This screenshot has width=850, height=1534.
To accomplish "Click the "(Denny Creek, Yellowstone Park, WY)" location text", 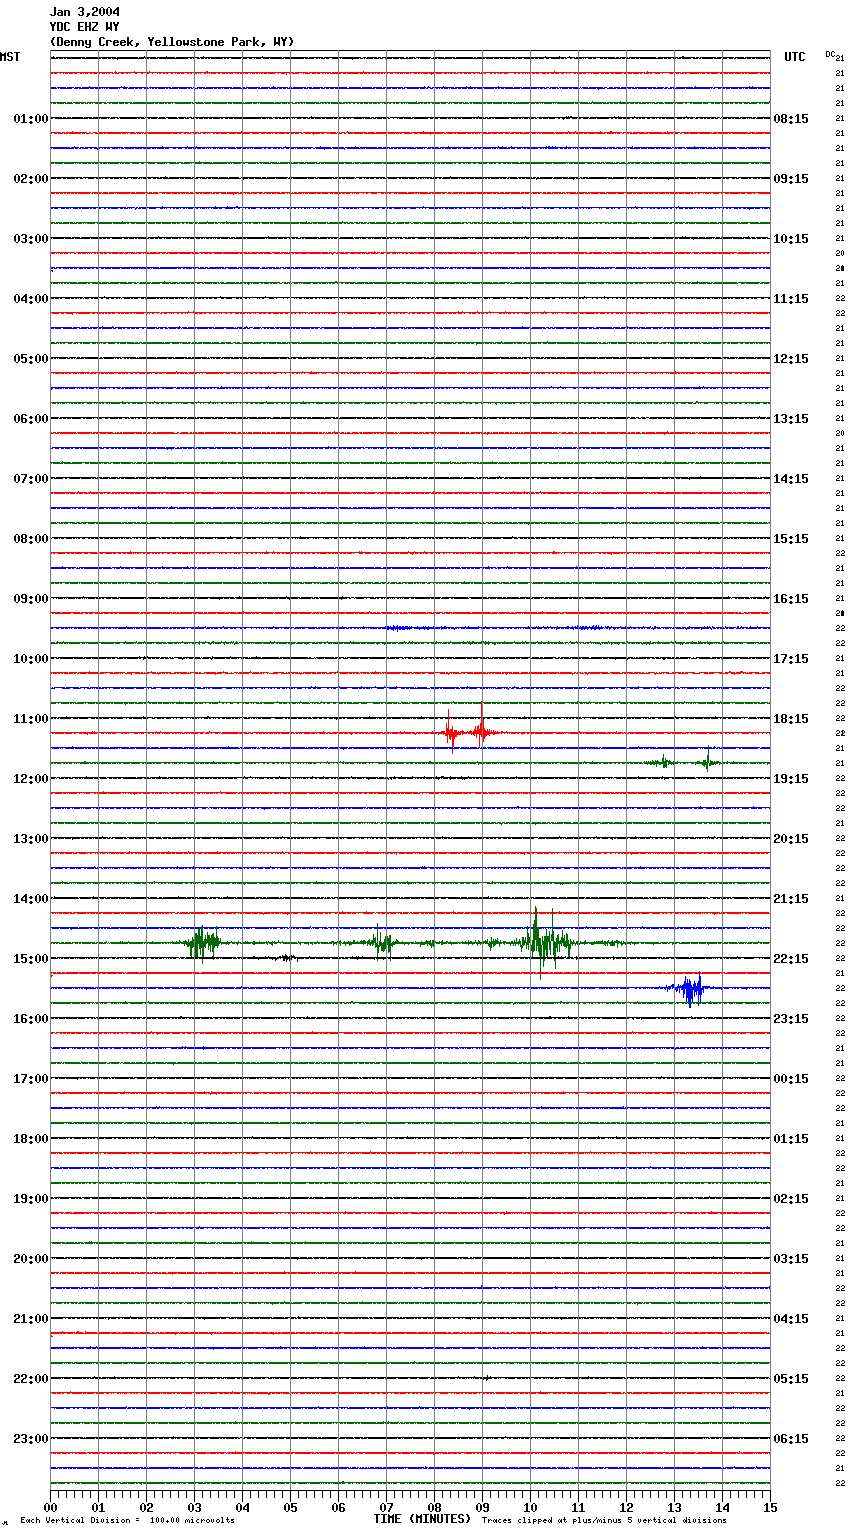I will (x=171, y=42).
